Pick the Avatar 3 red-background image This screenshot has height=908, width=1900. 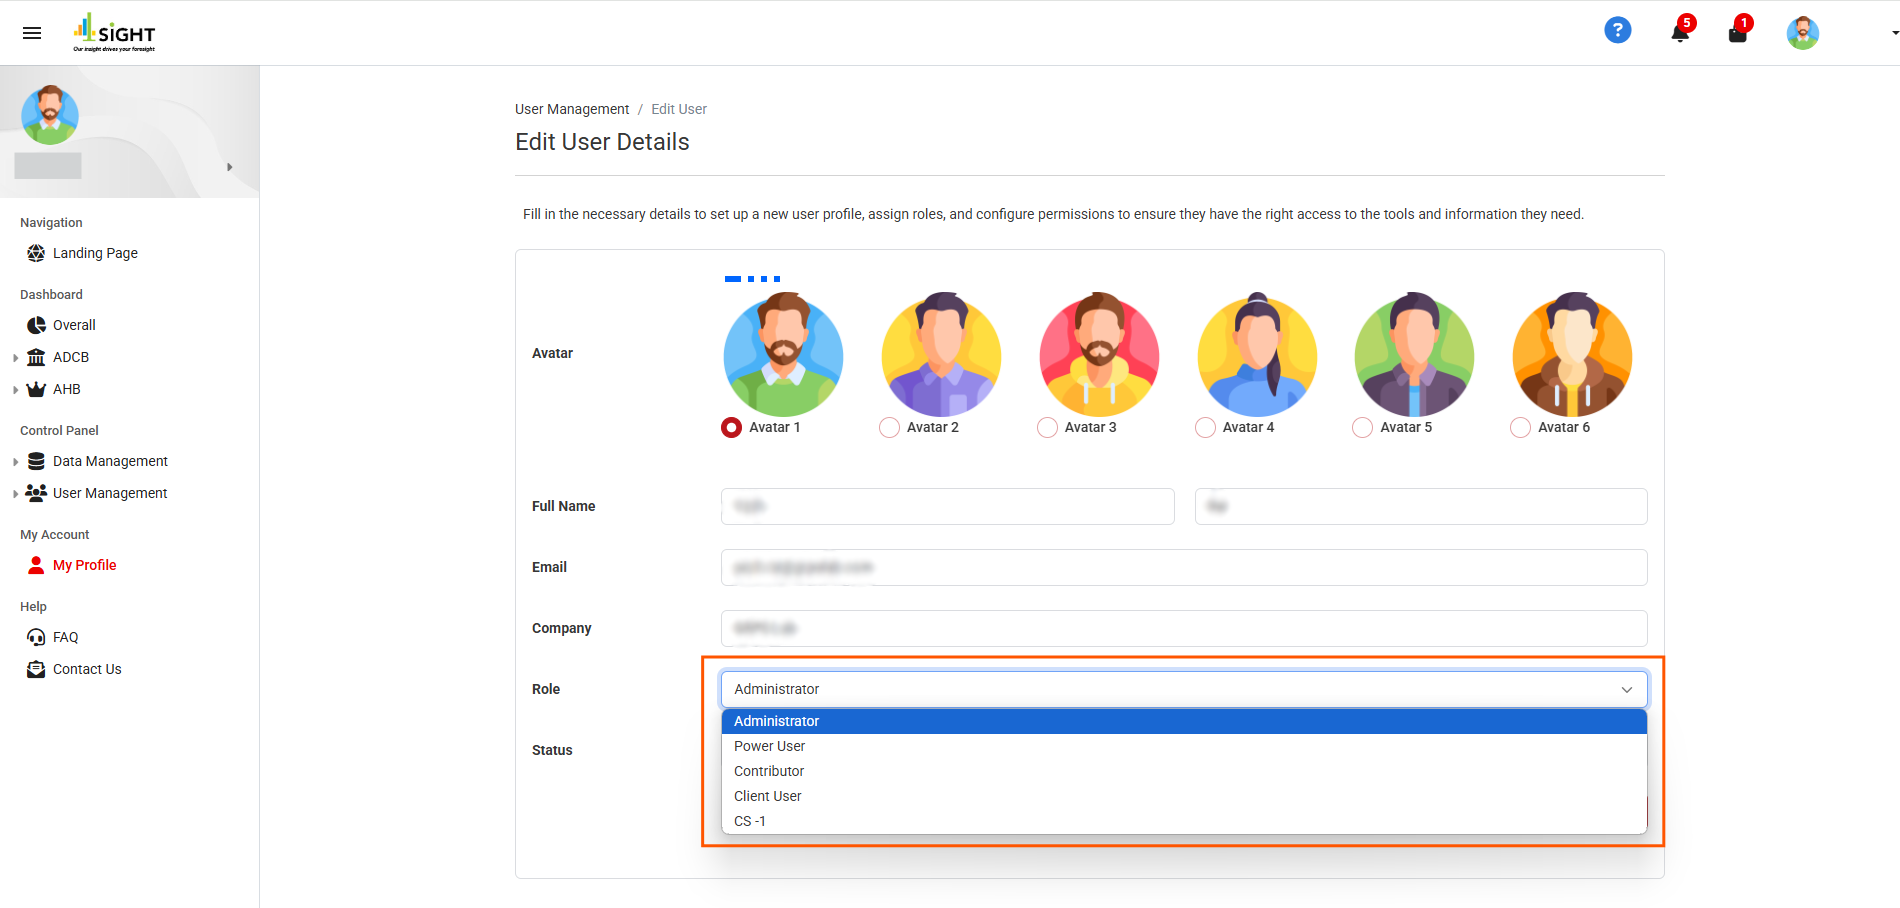[1099, 355]
